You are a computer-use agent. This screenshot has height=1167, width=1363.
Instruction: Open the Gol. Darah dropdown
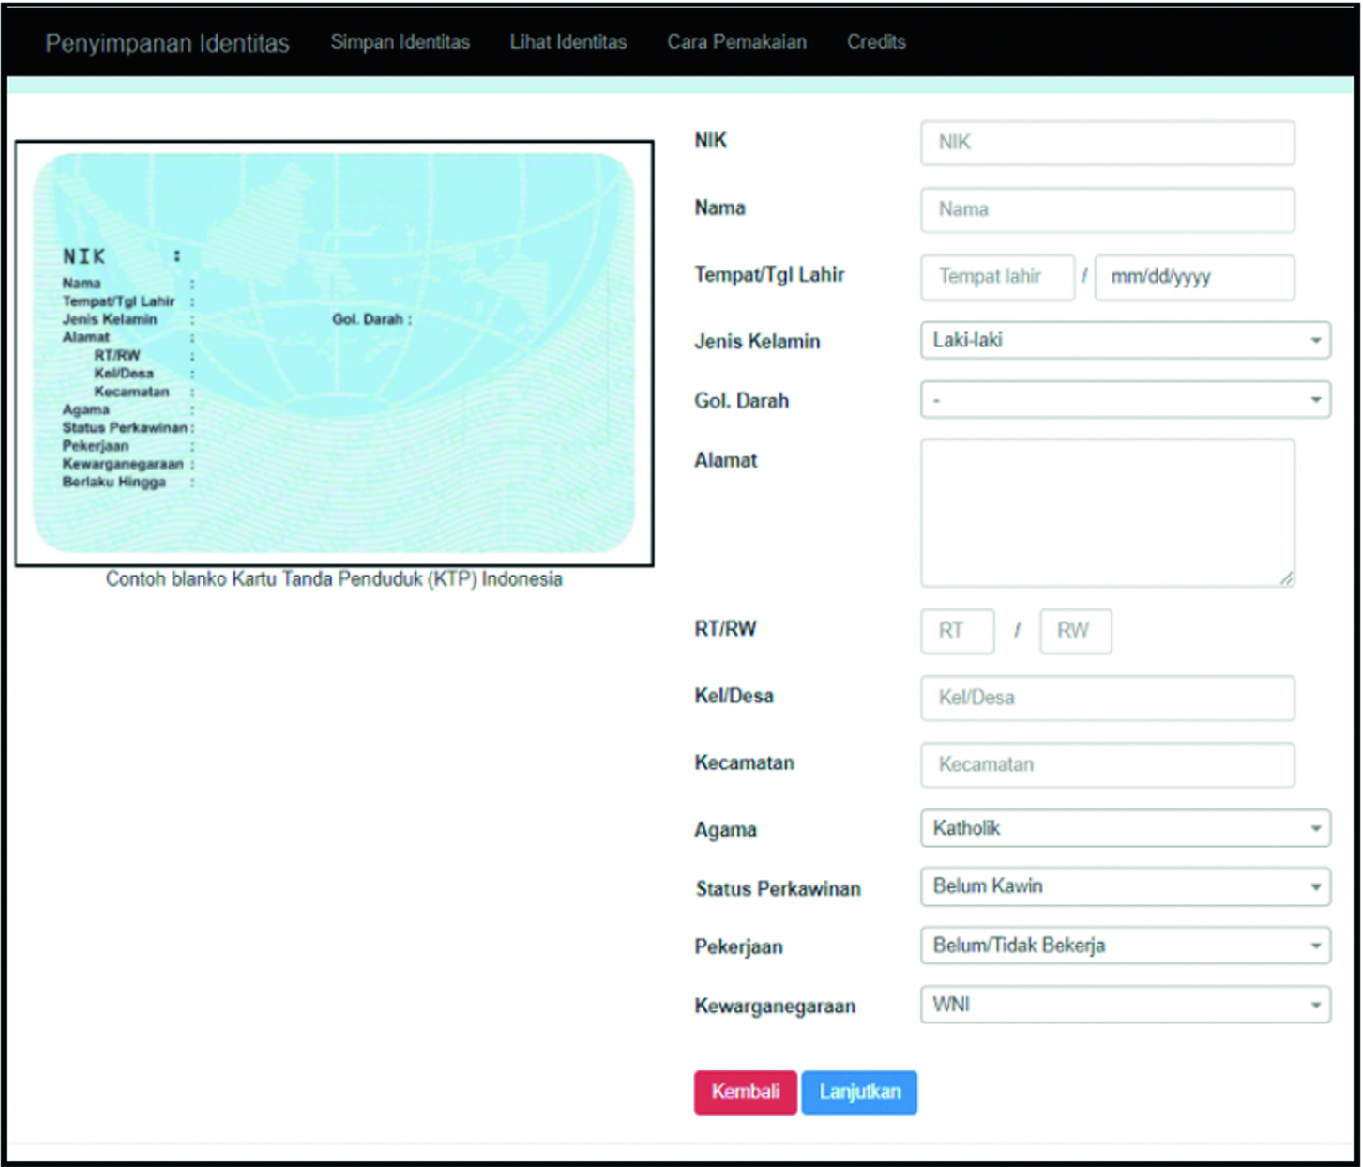[x=1125, y=400]
